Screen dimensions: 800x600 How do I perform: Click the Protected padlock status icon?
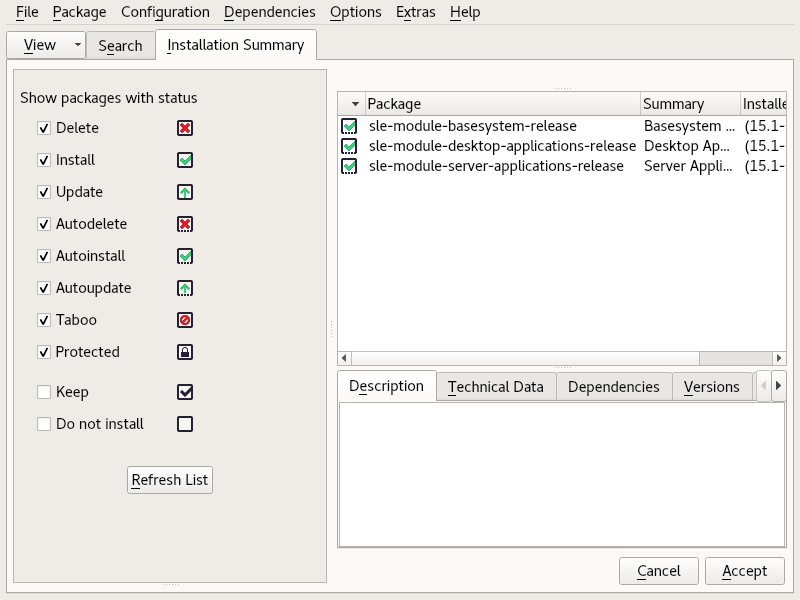(185, 352)
